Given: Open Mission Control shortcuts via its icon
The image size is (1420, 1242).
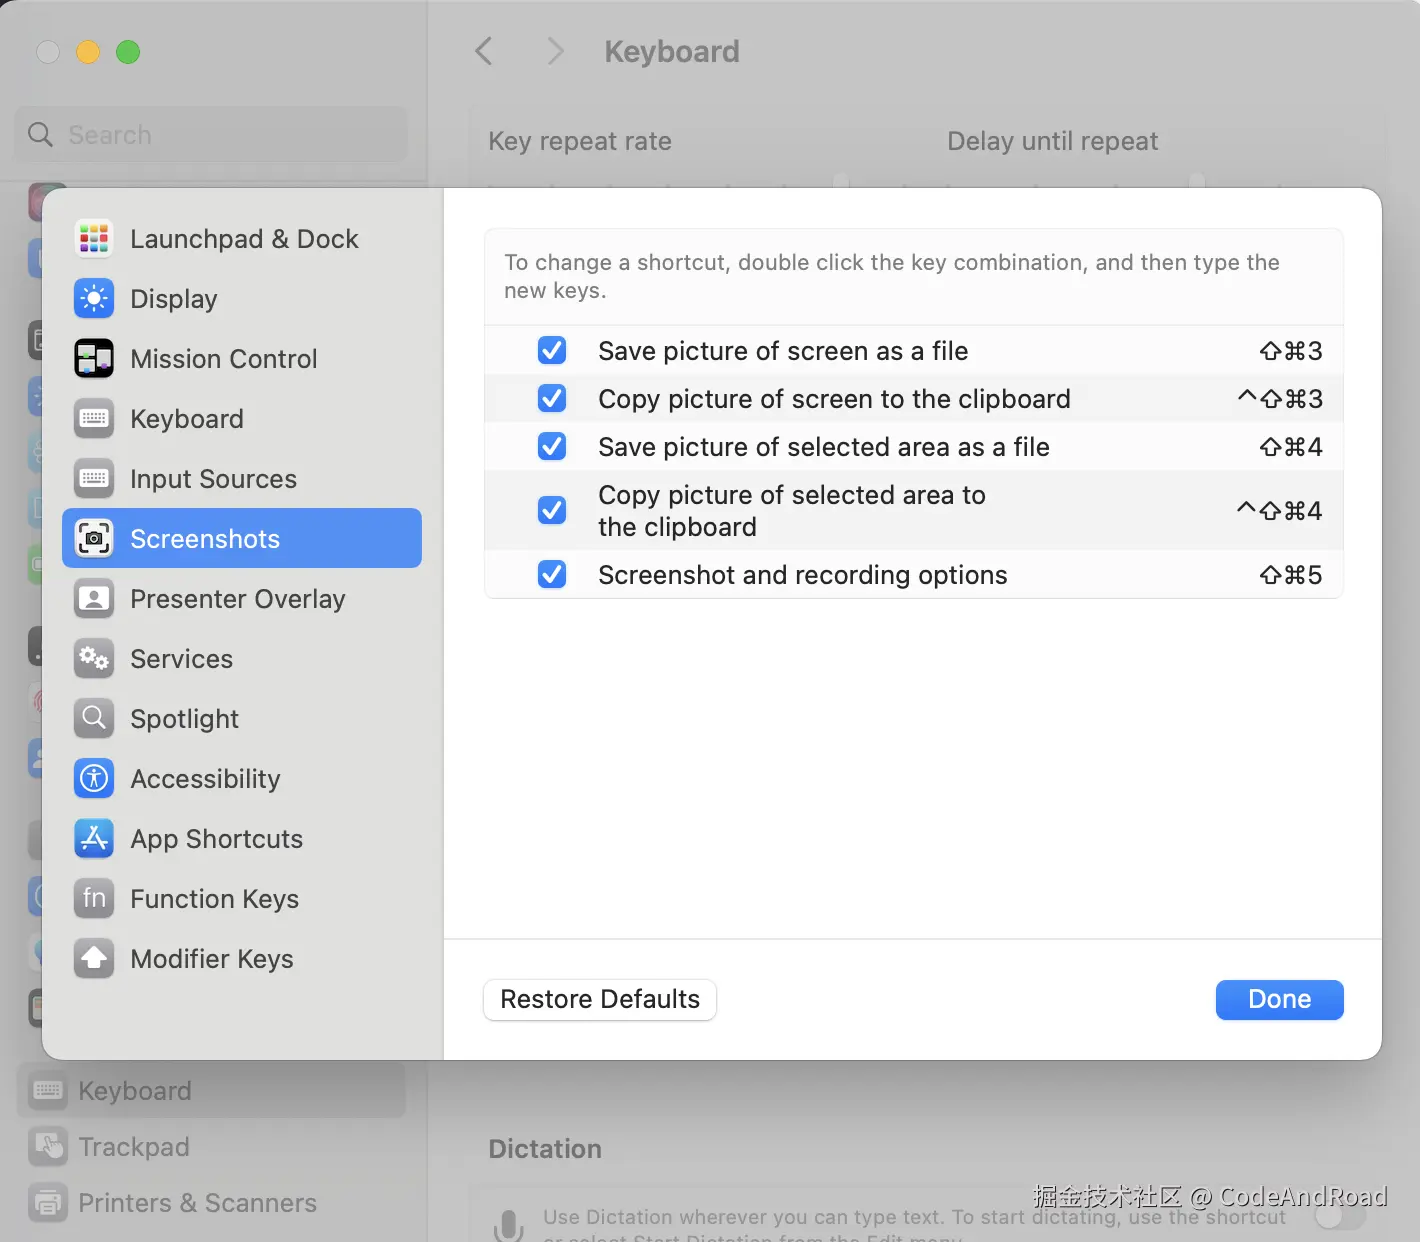Looking at the screenshot, I should [x=94, y=359].
